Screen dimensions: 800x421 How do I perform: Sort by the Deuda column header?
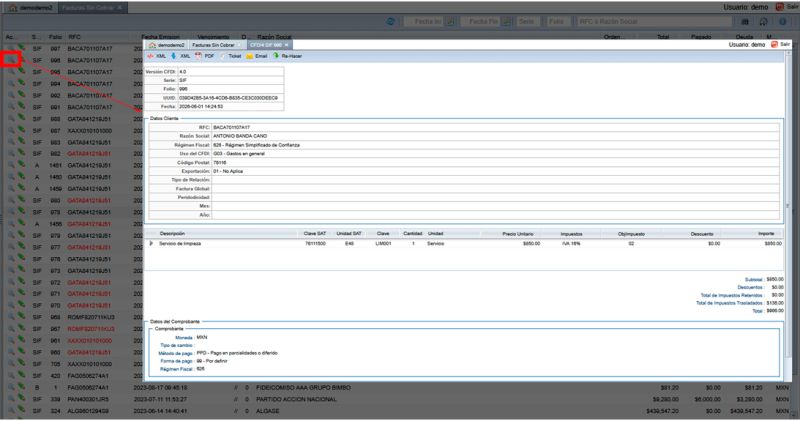[744, 37]
